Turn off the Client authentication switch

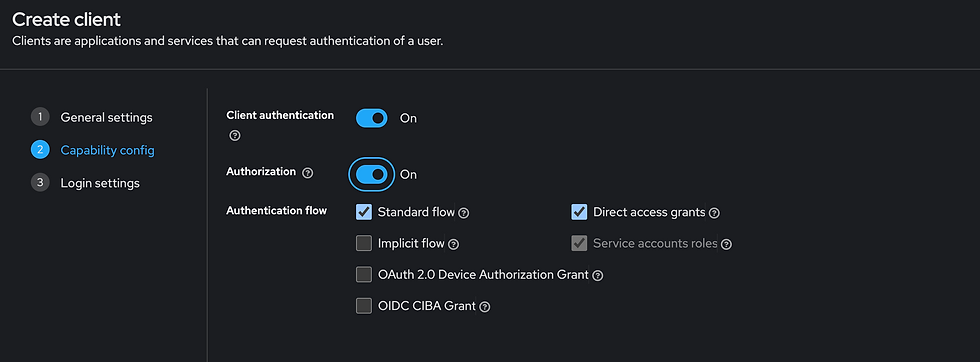(372, 118)
